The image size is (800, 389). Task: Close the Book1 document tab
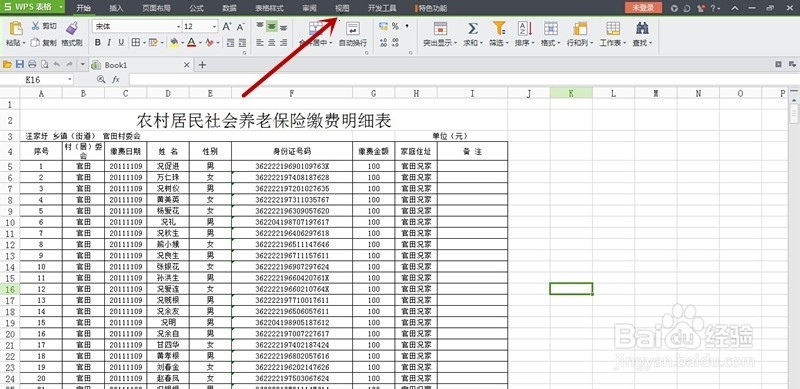click(186, 65)
